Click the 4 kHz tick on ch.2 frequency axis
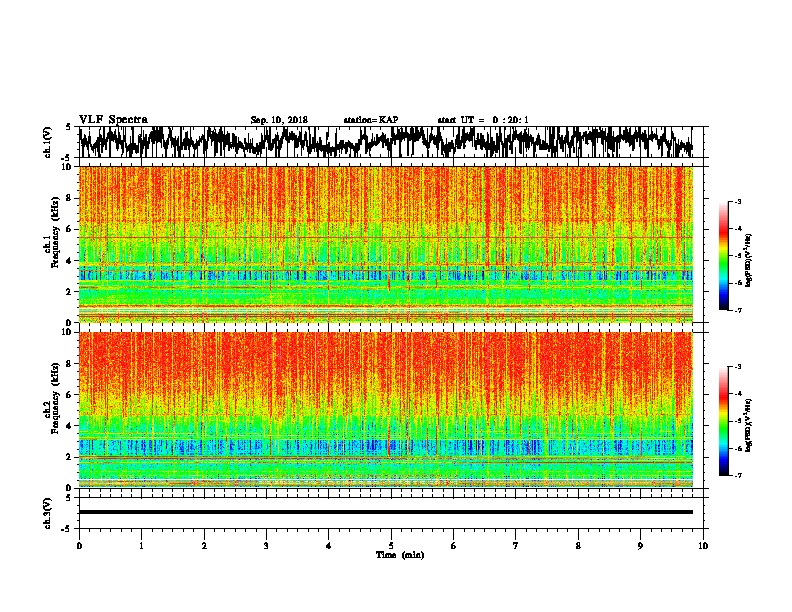The width and height of the screenshot is (792, 612). pyautogui.click(x=69, y=426)
